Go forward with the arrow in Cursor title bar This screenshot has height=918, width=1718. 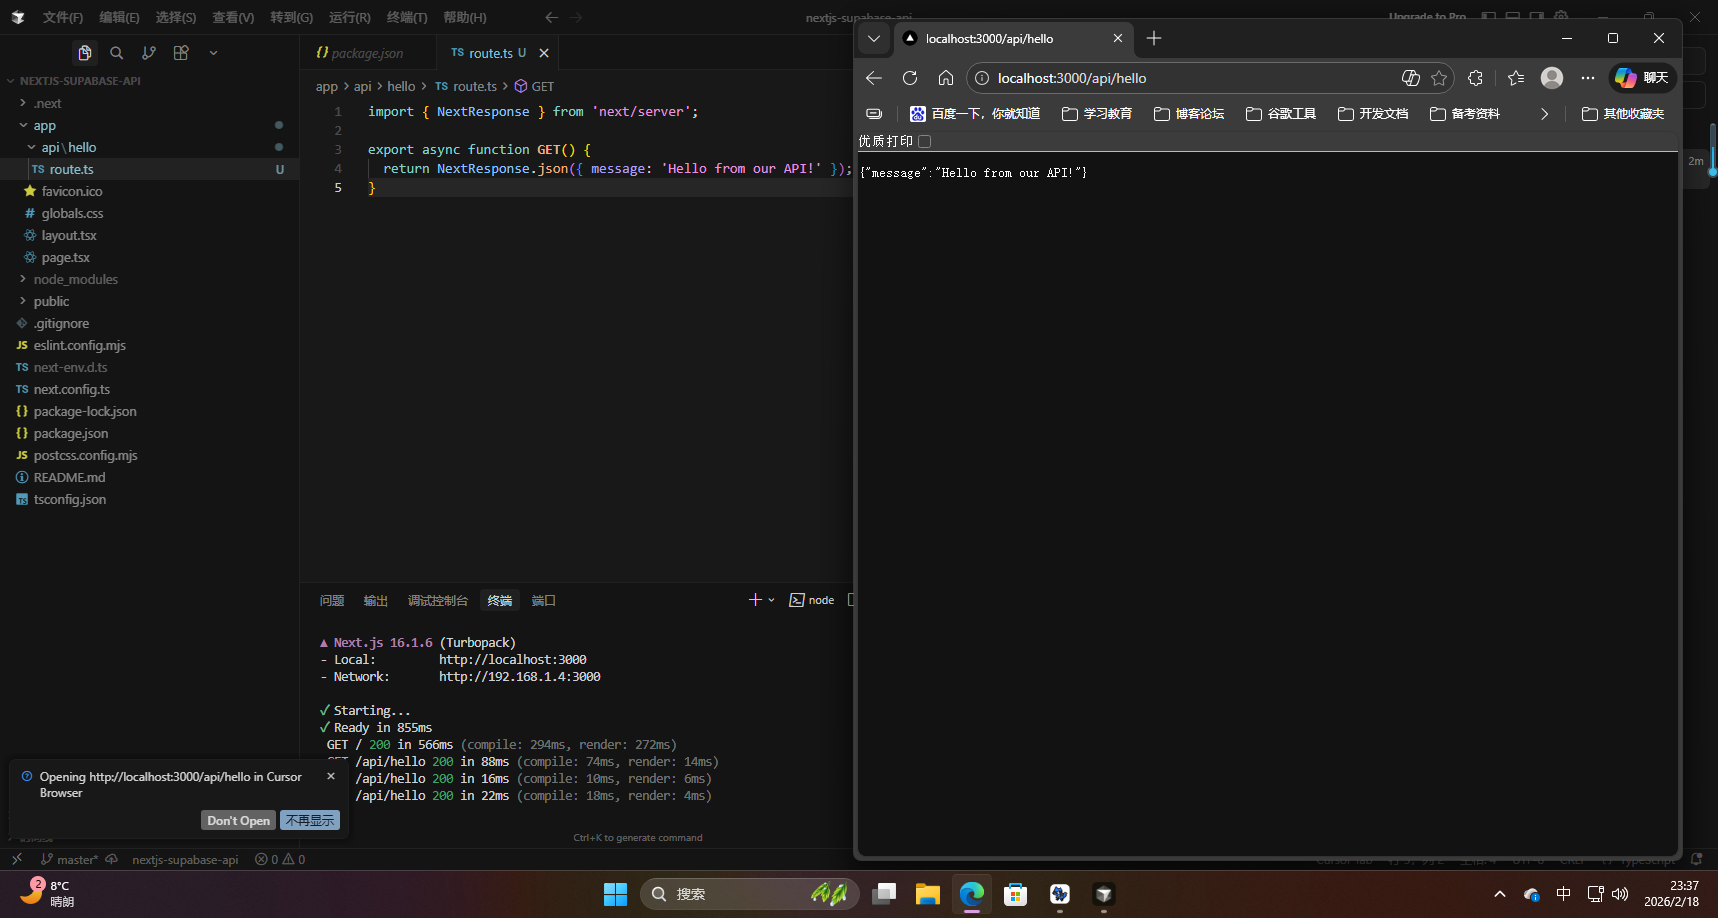pos(576,17)
